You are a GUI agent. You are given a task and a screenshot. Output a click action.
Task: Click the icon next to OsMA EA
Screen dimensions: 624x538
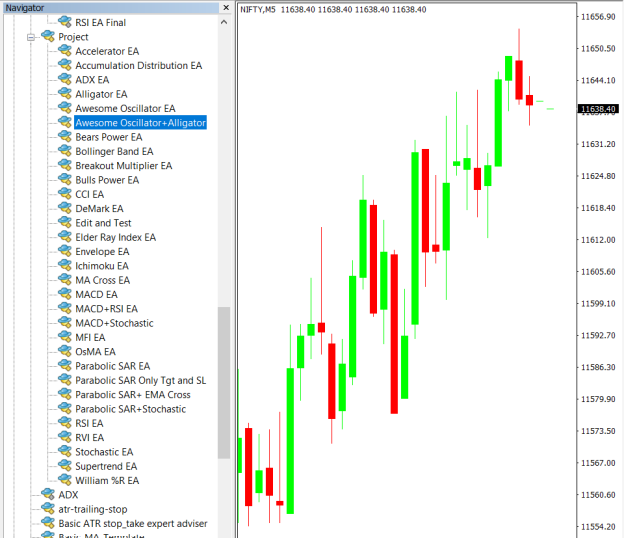tap(65, 352)
